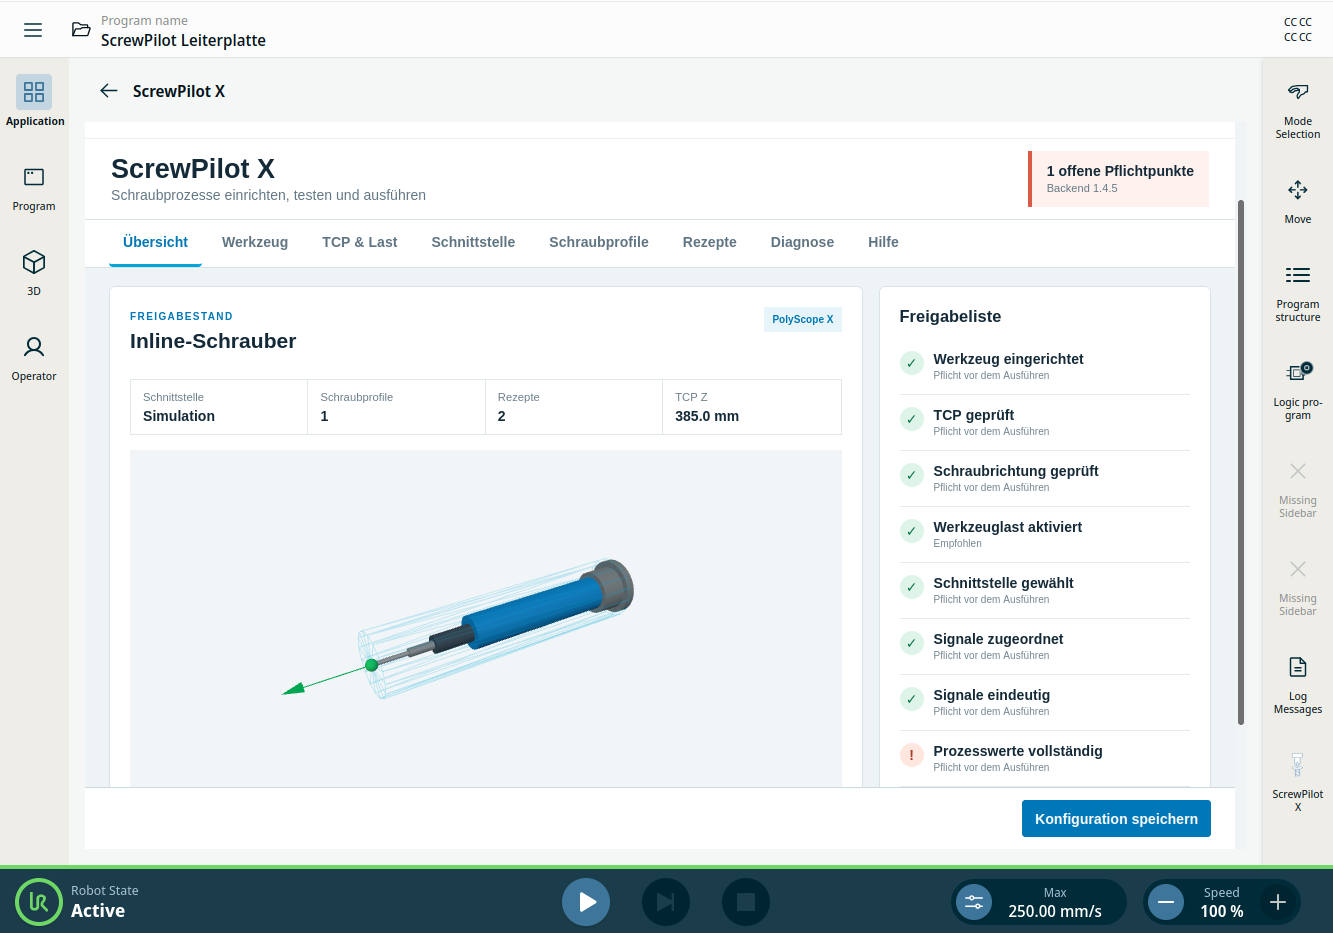Click the PolyScope X badge
The image size is (1333, 933).
[802, 319]
